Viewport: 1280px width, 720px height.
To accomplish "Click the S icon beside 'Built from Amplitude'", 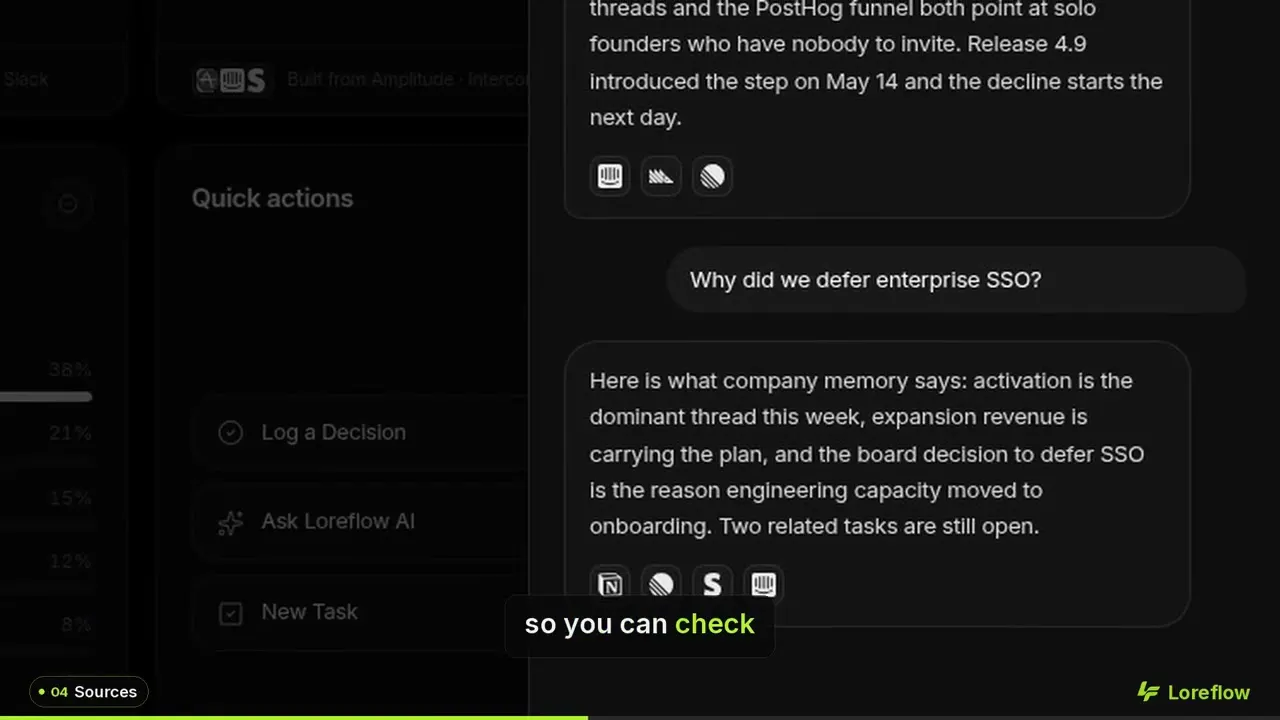I will coord(256,80).
